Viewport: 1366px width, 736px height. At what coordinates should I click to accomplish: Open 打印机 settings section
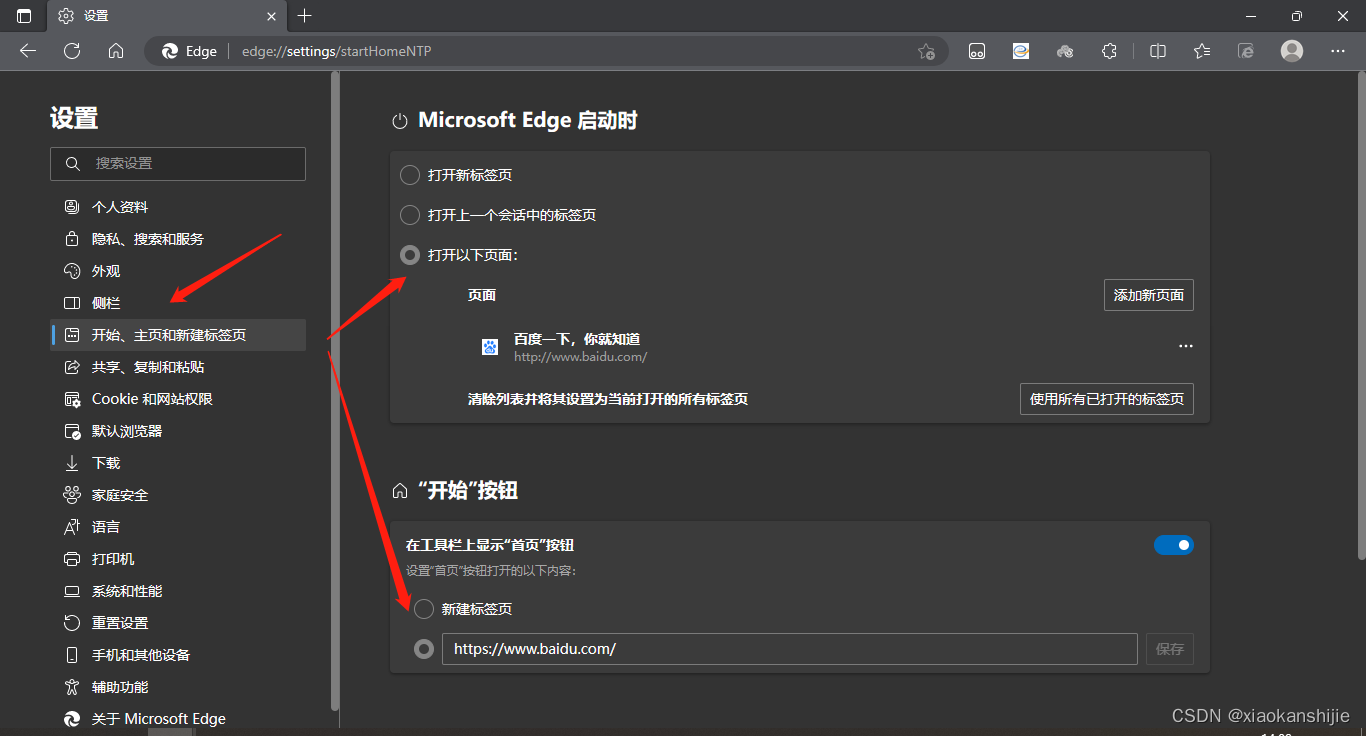178,559
